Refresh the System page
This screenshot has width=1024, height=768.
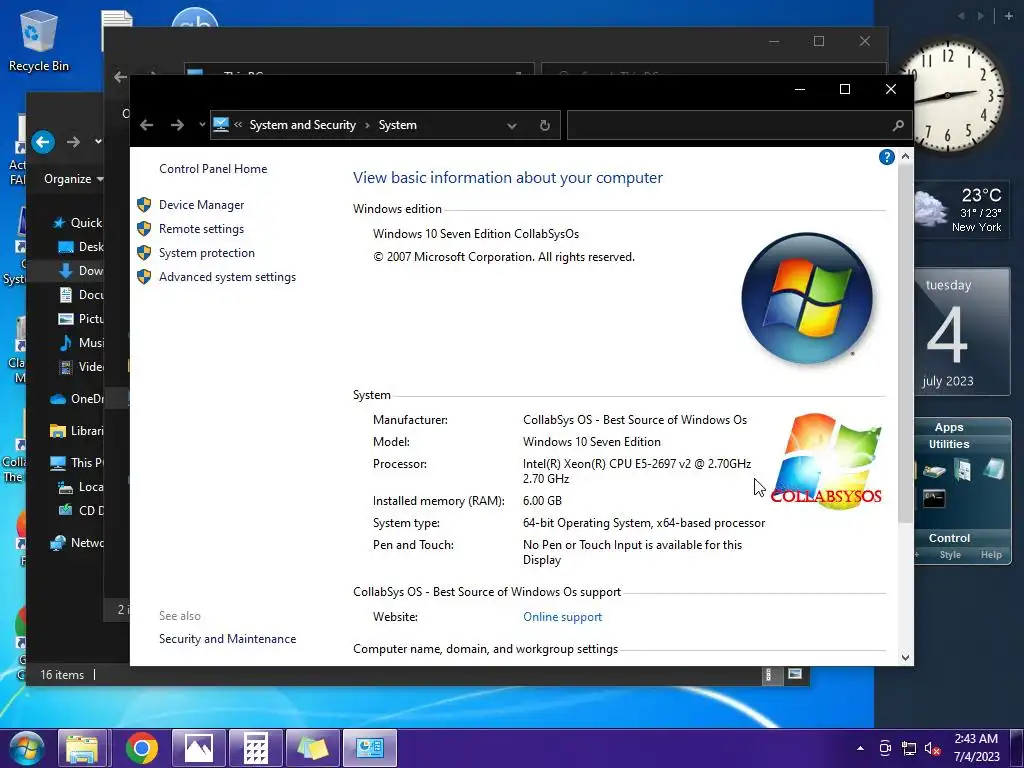[x=545, y=125]
